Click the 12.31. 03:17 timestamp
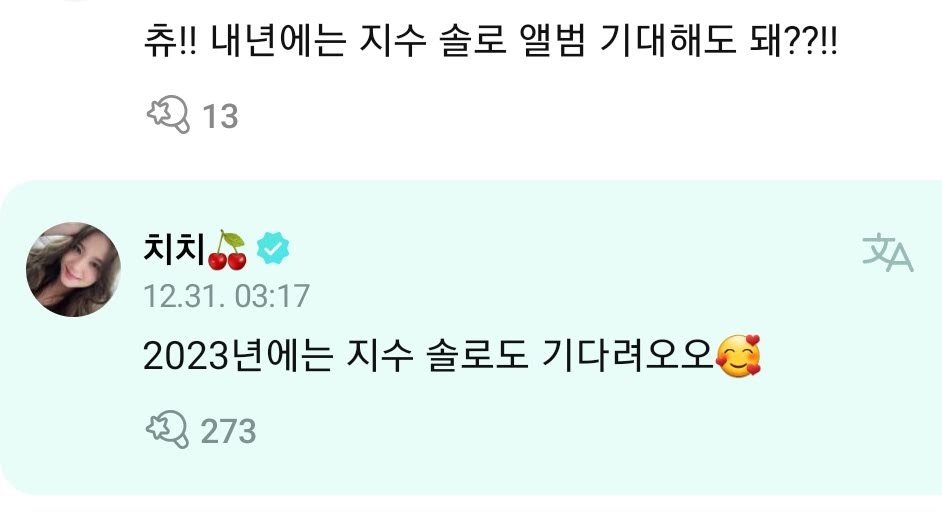This screenshot has width=942, height=530. point(226,296)
